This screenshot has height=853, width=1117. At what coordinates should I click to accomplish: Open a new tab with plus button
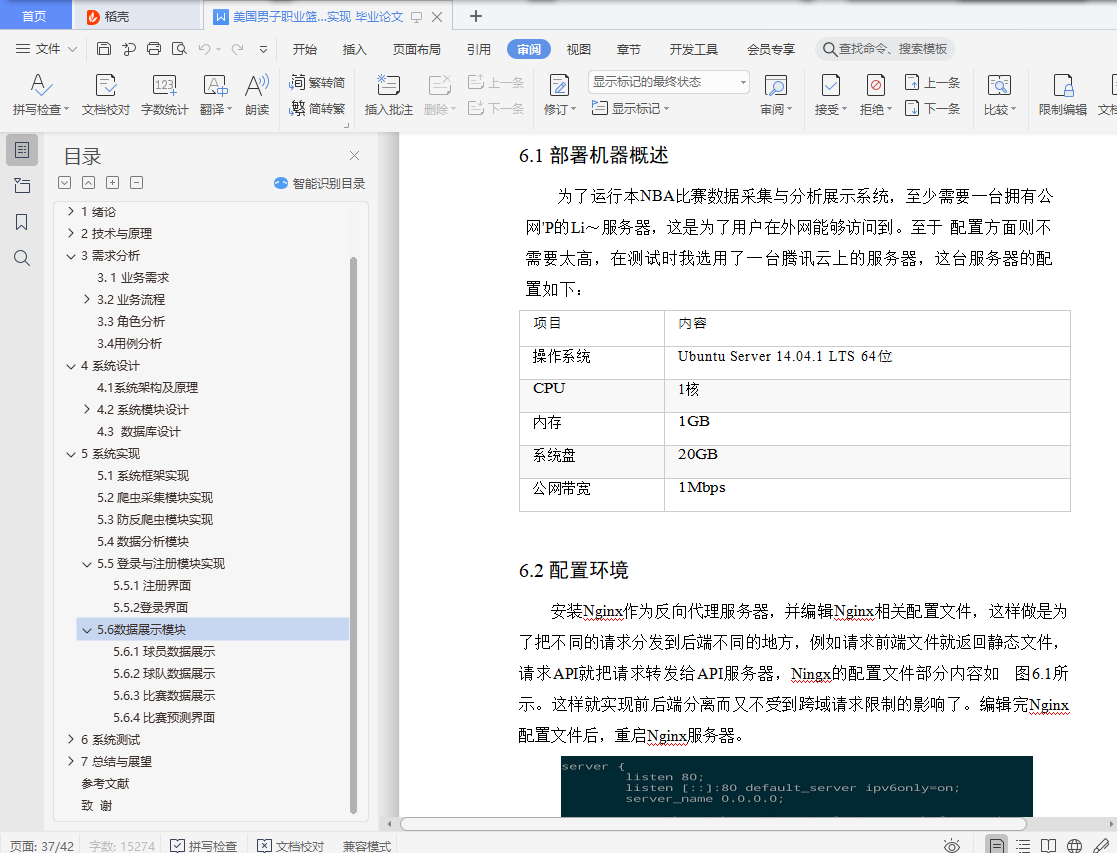[476, 16]
